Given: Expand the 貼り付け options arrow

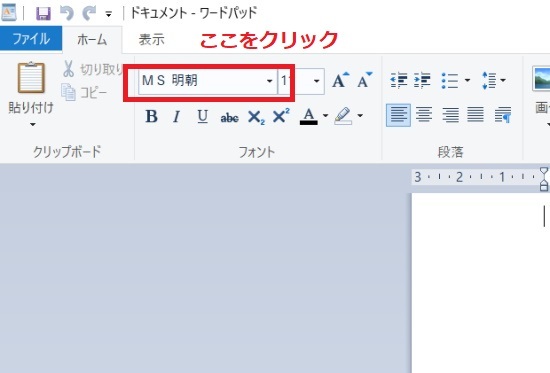Looking at the screenshot, I should [x=33, y=124].
